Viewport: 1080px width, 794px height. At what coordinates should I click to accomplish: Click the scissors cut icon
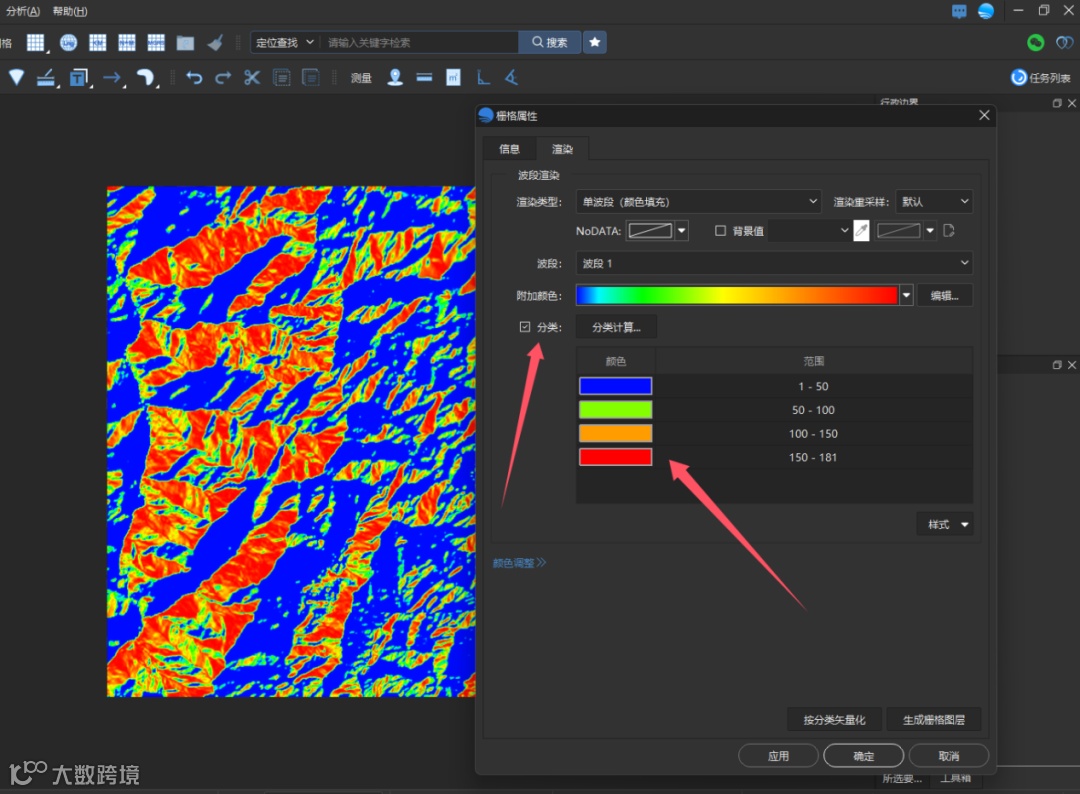tap(252, 77)
